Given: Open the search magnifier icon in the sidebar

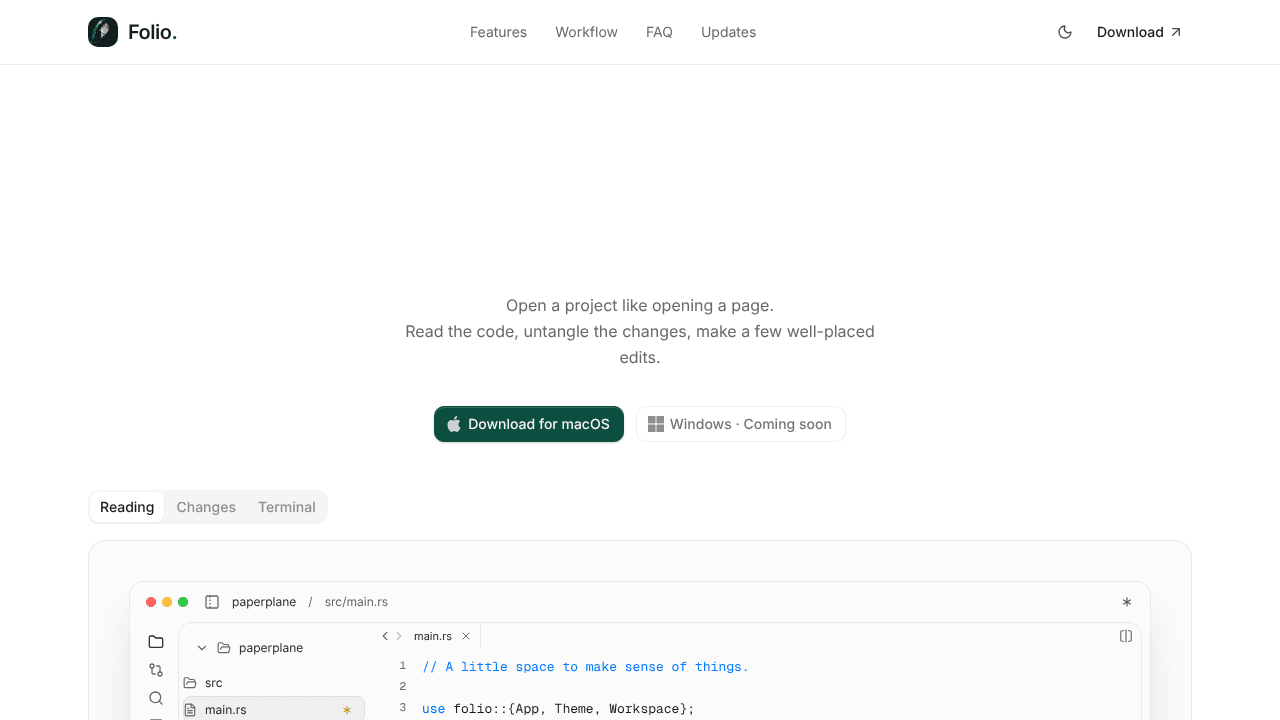Looking at the screenshot, I should 156,698.
